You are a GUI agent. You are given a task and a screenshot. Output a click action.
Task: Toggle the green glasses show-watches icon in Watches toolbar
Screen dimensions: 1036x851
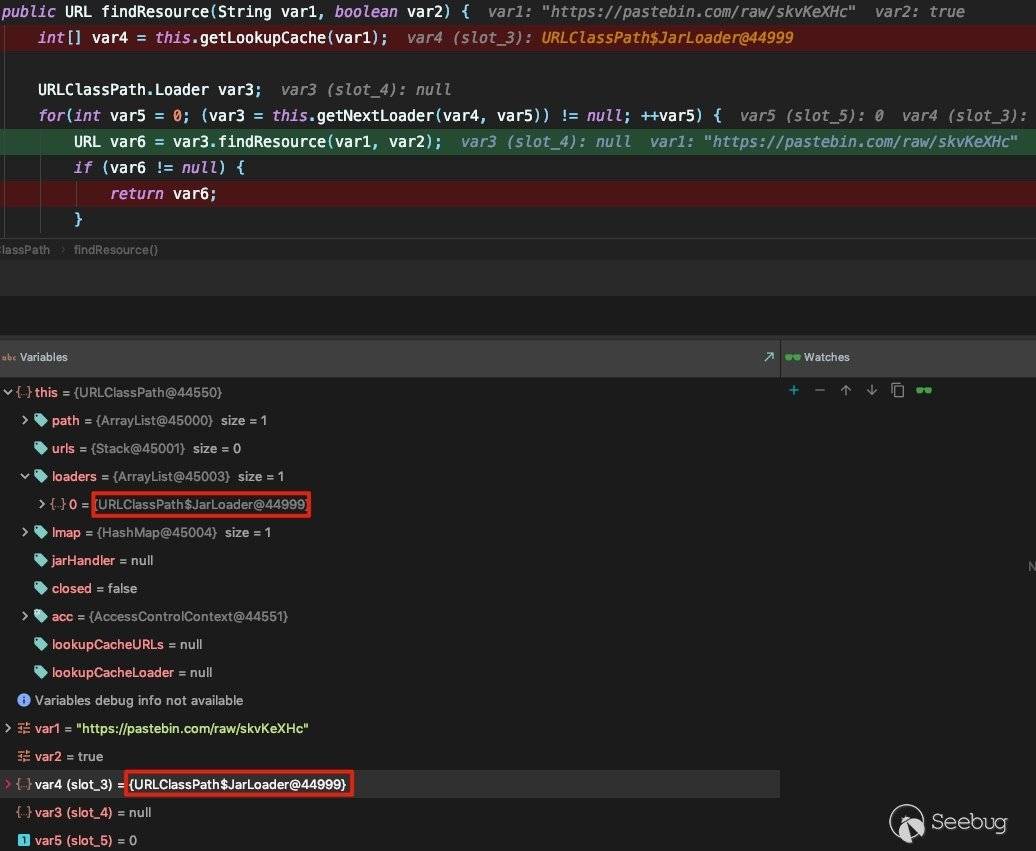coord(924,390)
